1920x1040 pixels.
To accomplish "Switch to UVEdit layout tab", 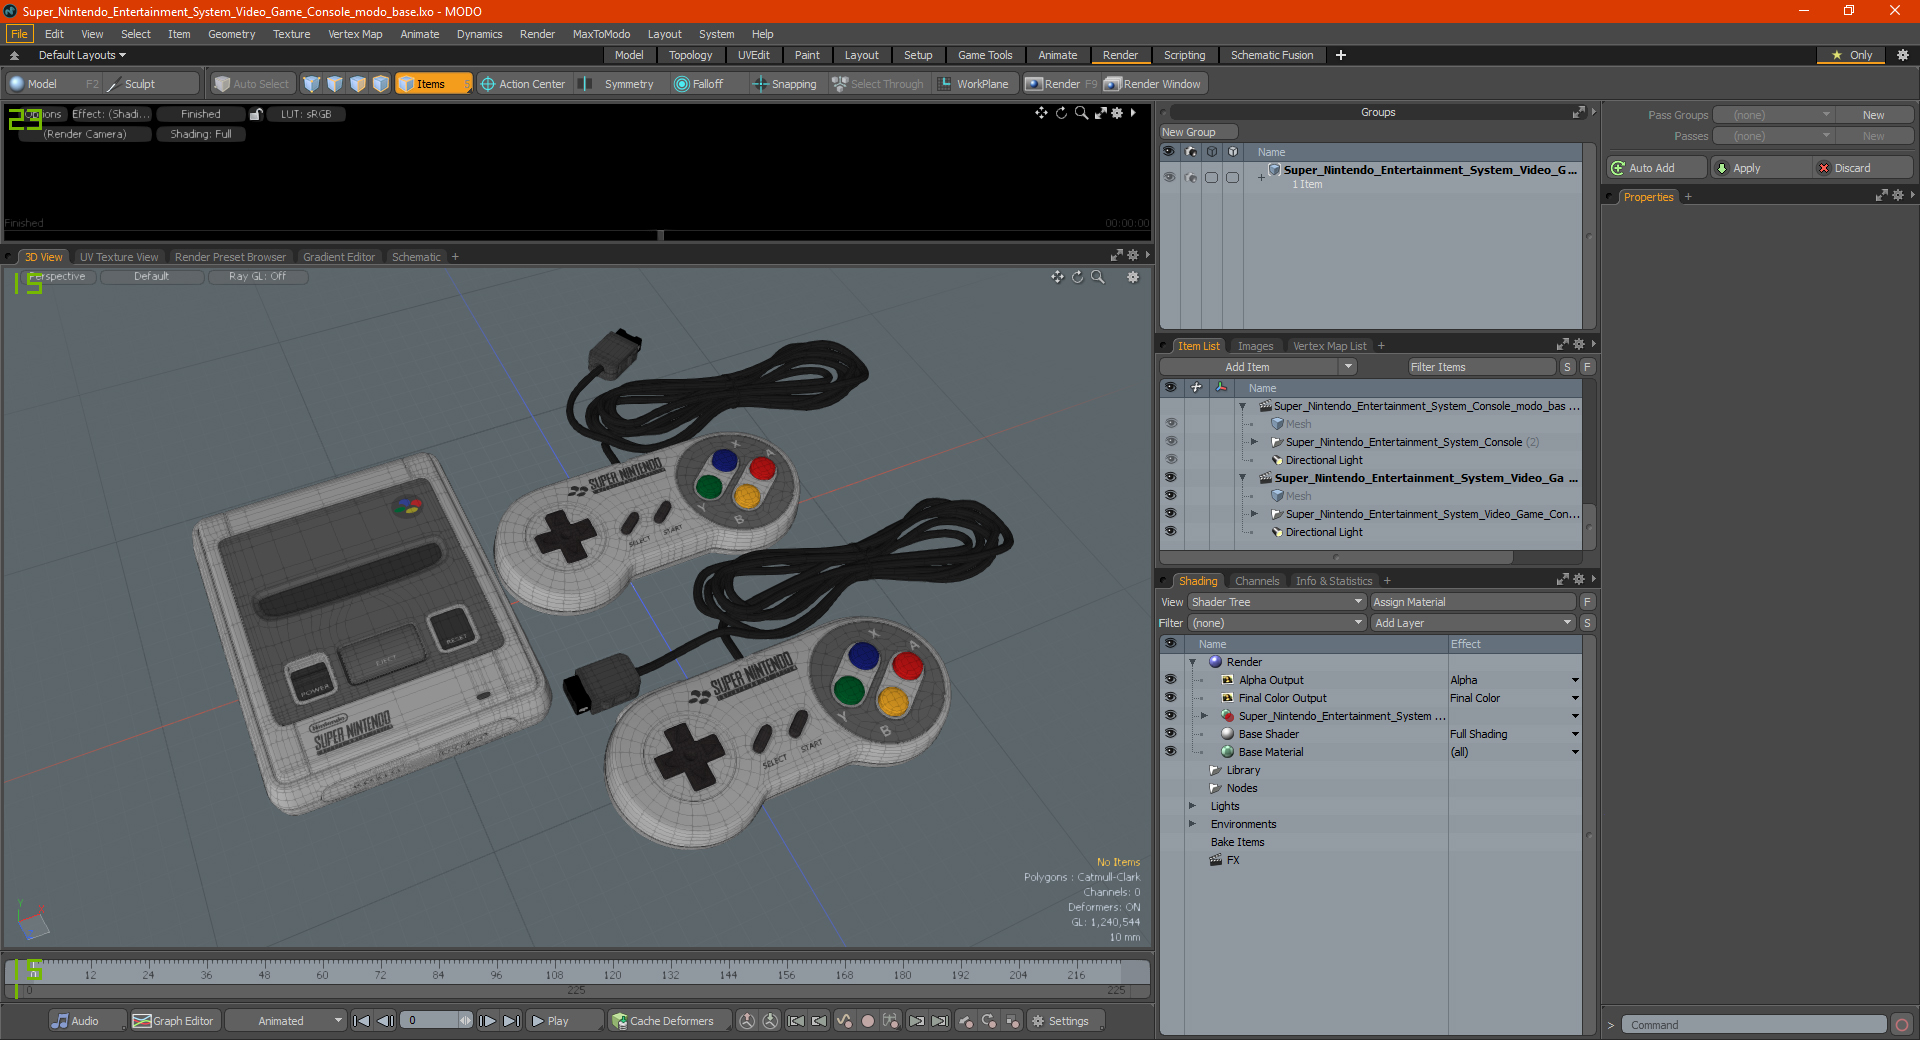I will (754, 55).
